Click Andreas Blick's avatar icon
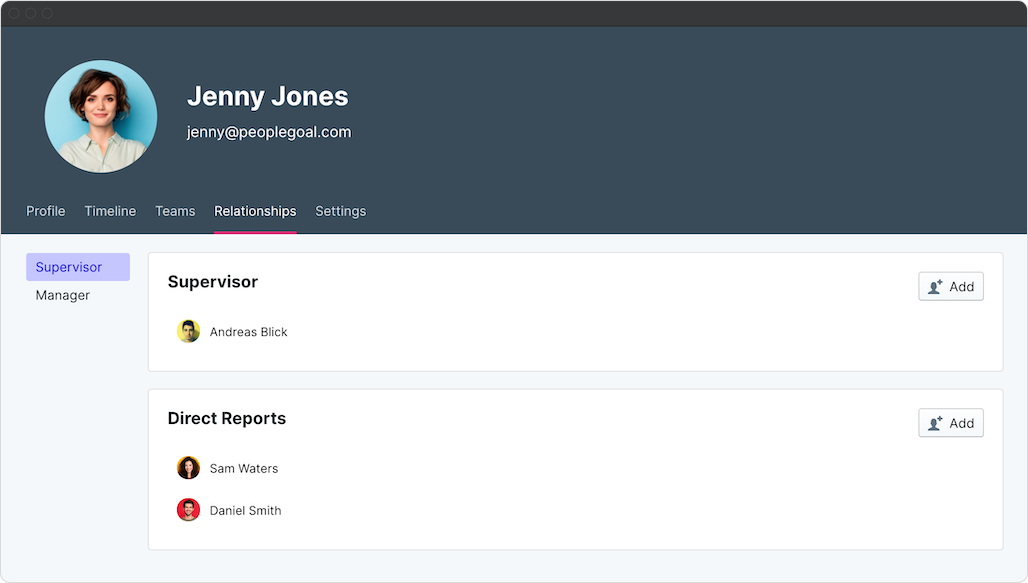The width and height of the screenshot is (1028, 583). [x=188, y=332]
